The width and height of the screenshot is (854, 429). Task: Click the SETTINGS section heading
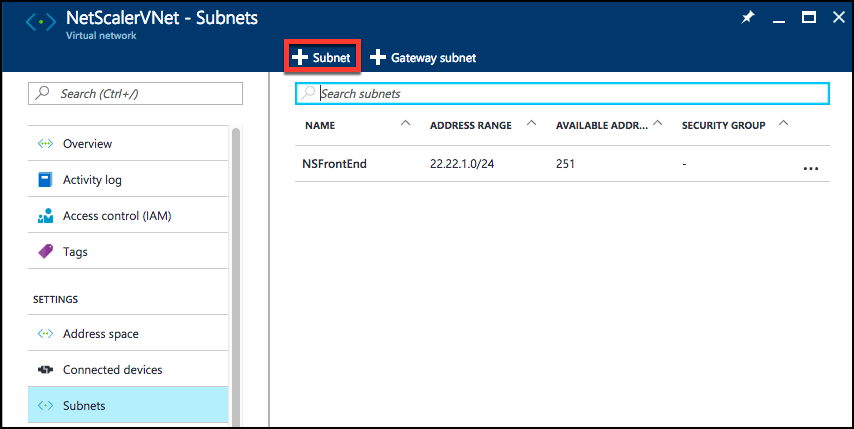point(56,299)
